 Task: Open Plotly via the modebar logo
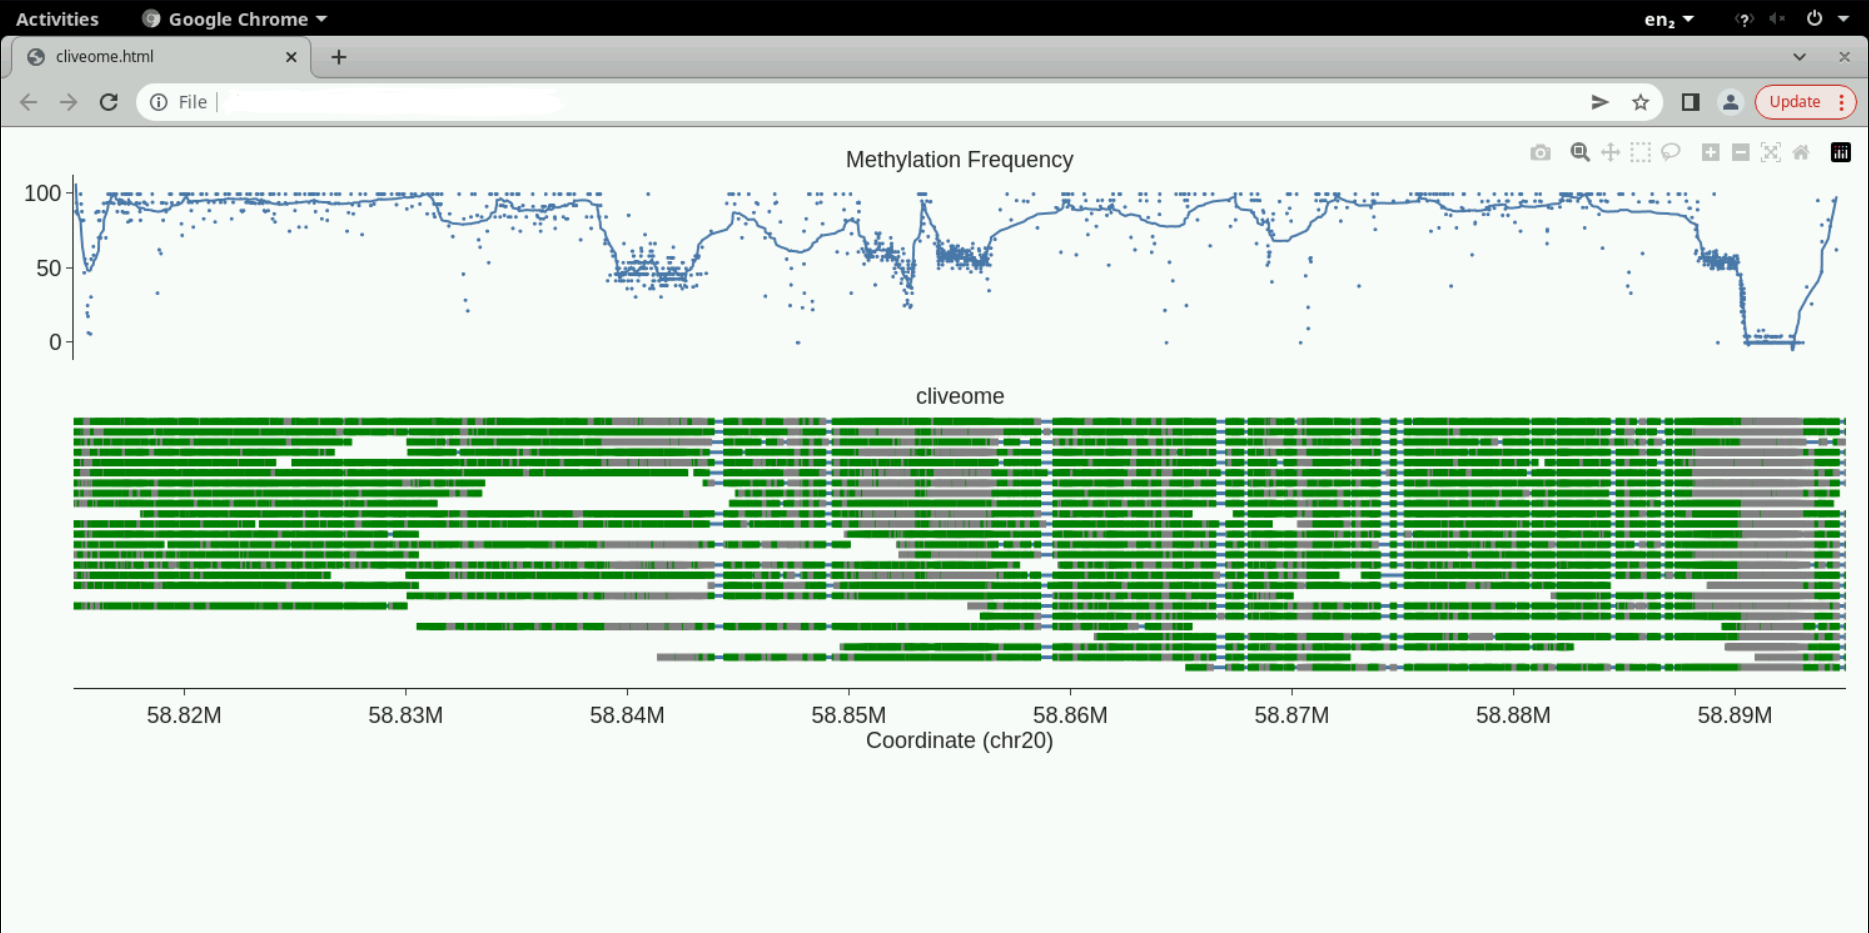(1841, 152)
